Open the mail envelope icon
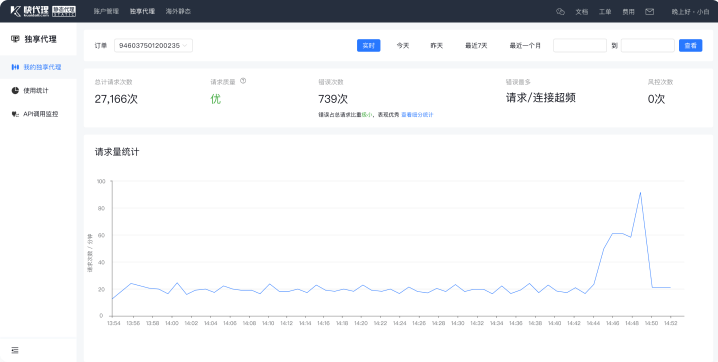The image size is (718, 362). 649,11
